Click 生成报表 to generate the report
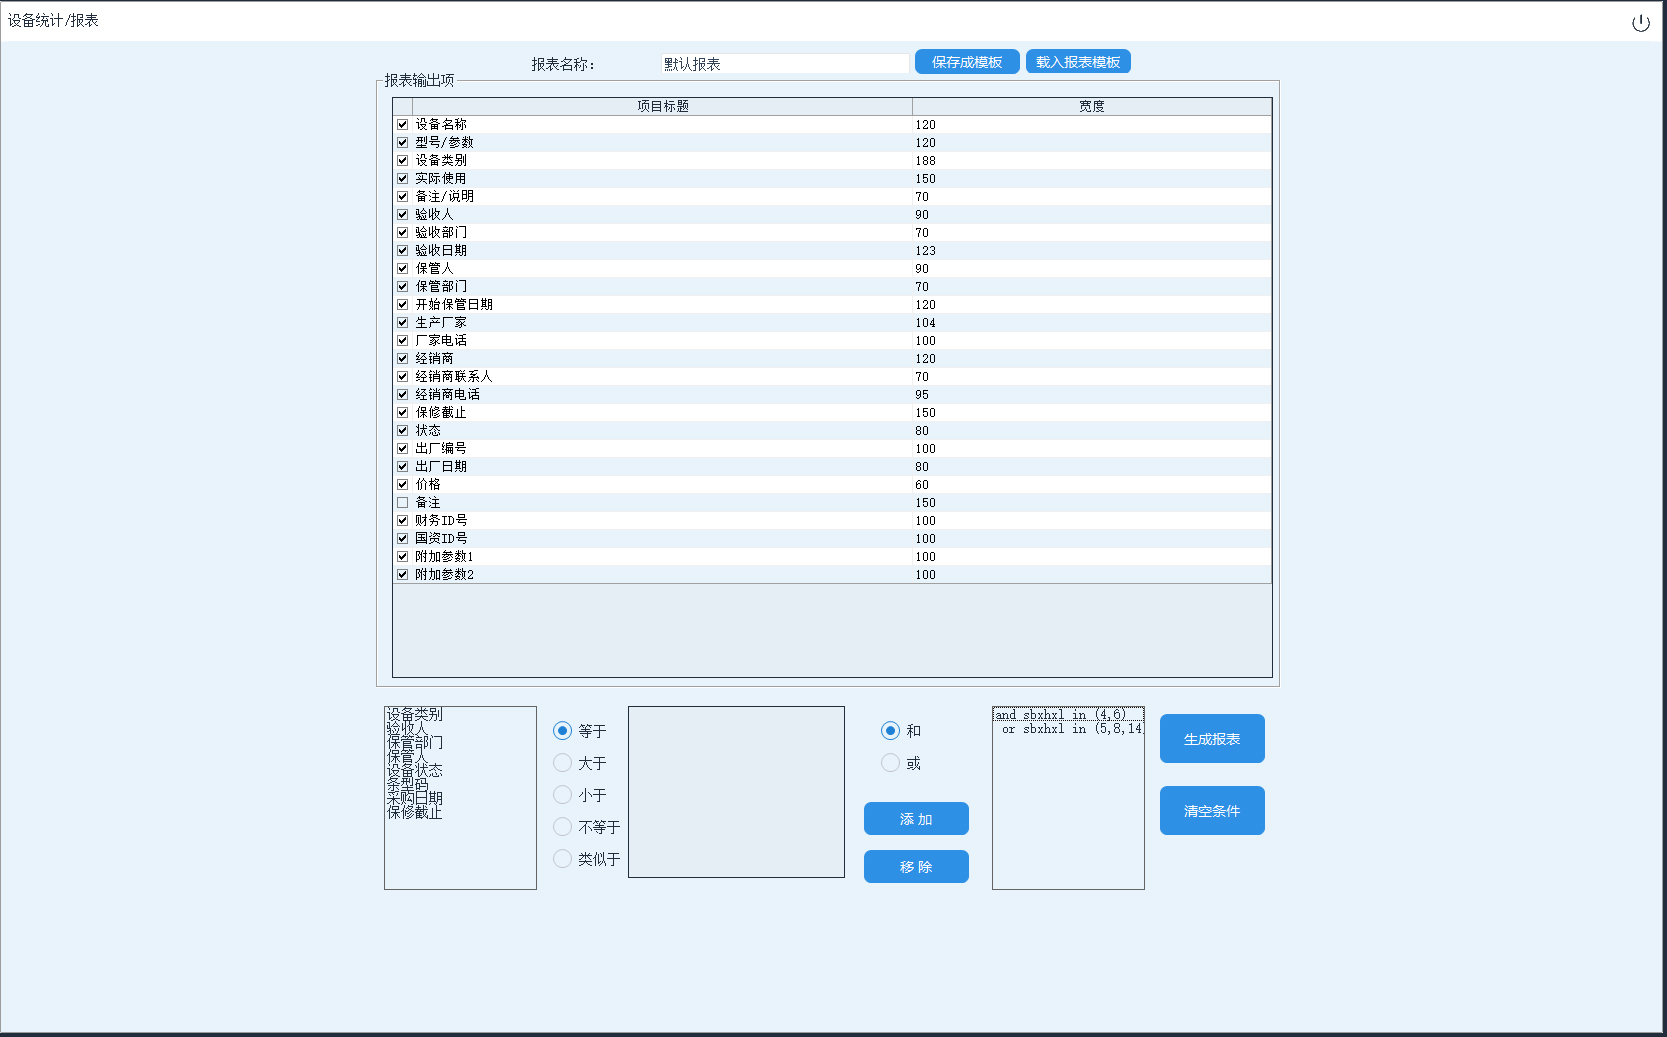Screen dimensions: 1667x1037 (1211, 739)
